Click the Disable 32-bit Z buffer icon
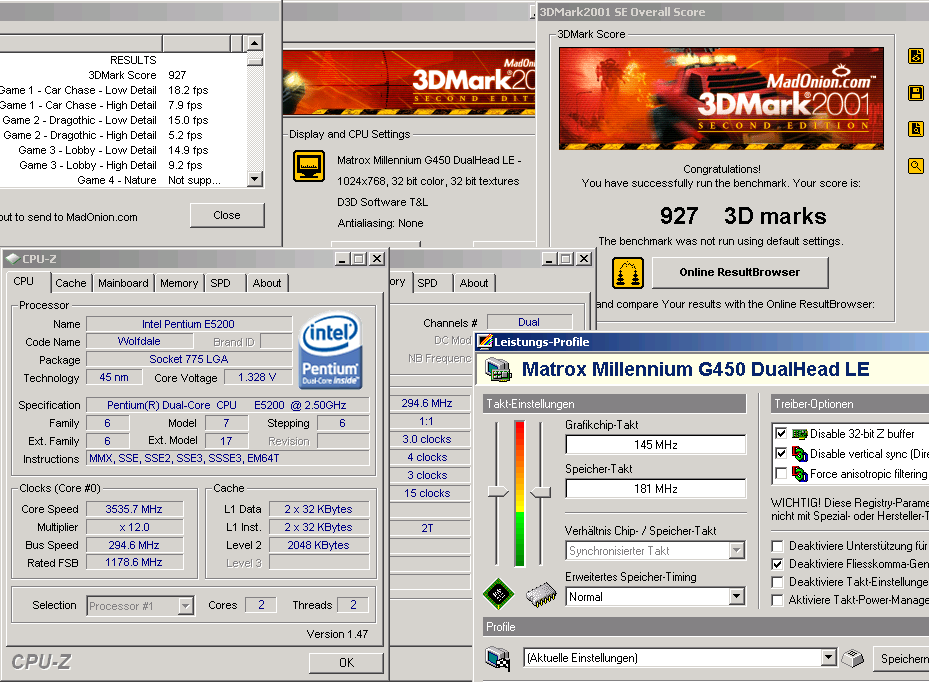This screenshot has width=929, height=682. click(x=800, y=434)
